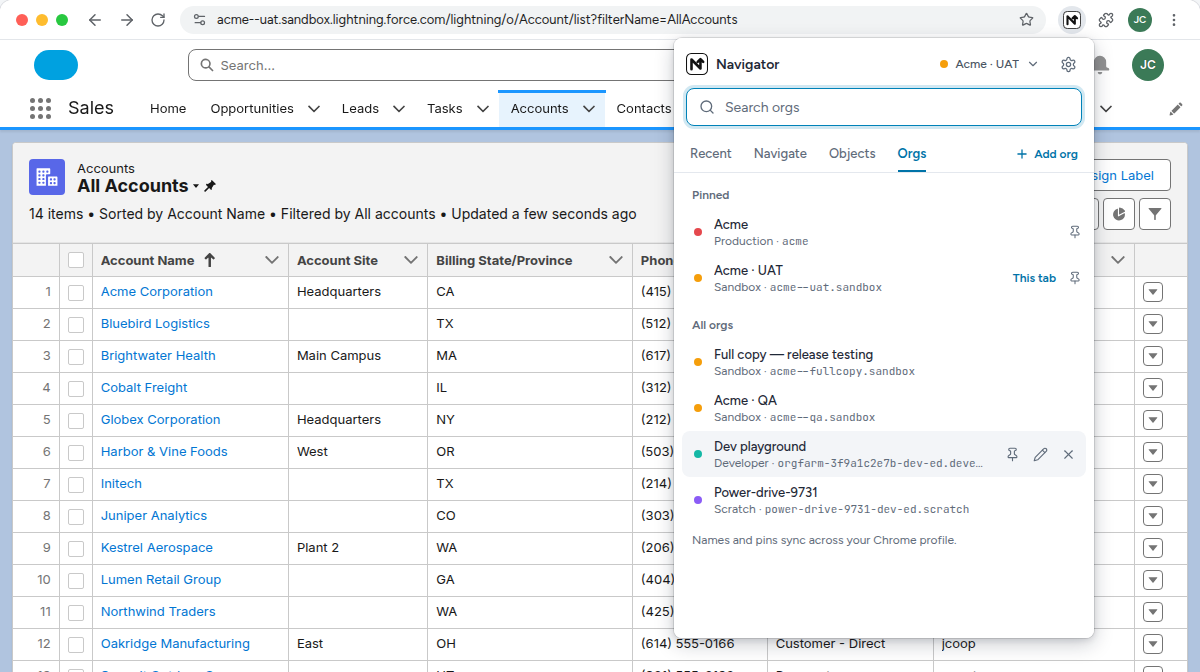Remove the Dev playground org
Image resolution: width=1200 pixels, height=672 pixels.
(x=1068, y=454)
